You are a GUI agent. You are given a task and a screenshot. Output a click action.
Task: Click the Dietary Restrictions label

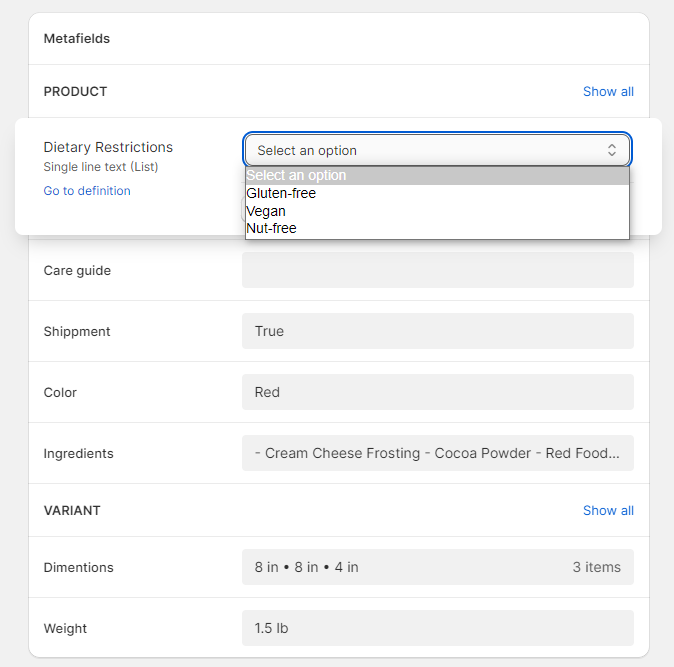[x=108, y=147]
